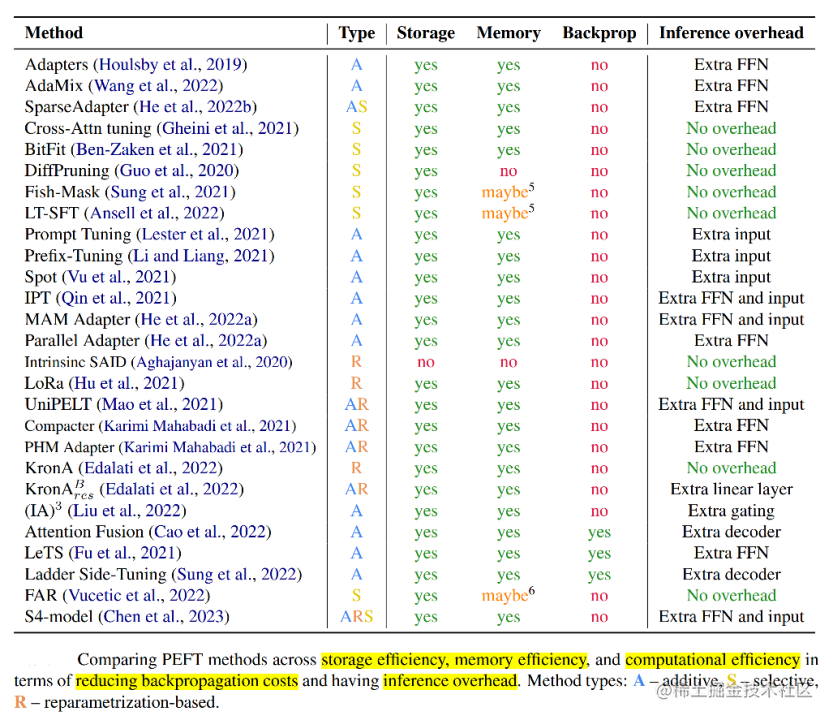Select the AS type of SparseAdapter
This screenshot has height=720, width=833.
pyautogui.click(x=356, y=107)
